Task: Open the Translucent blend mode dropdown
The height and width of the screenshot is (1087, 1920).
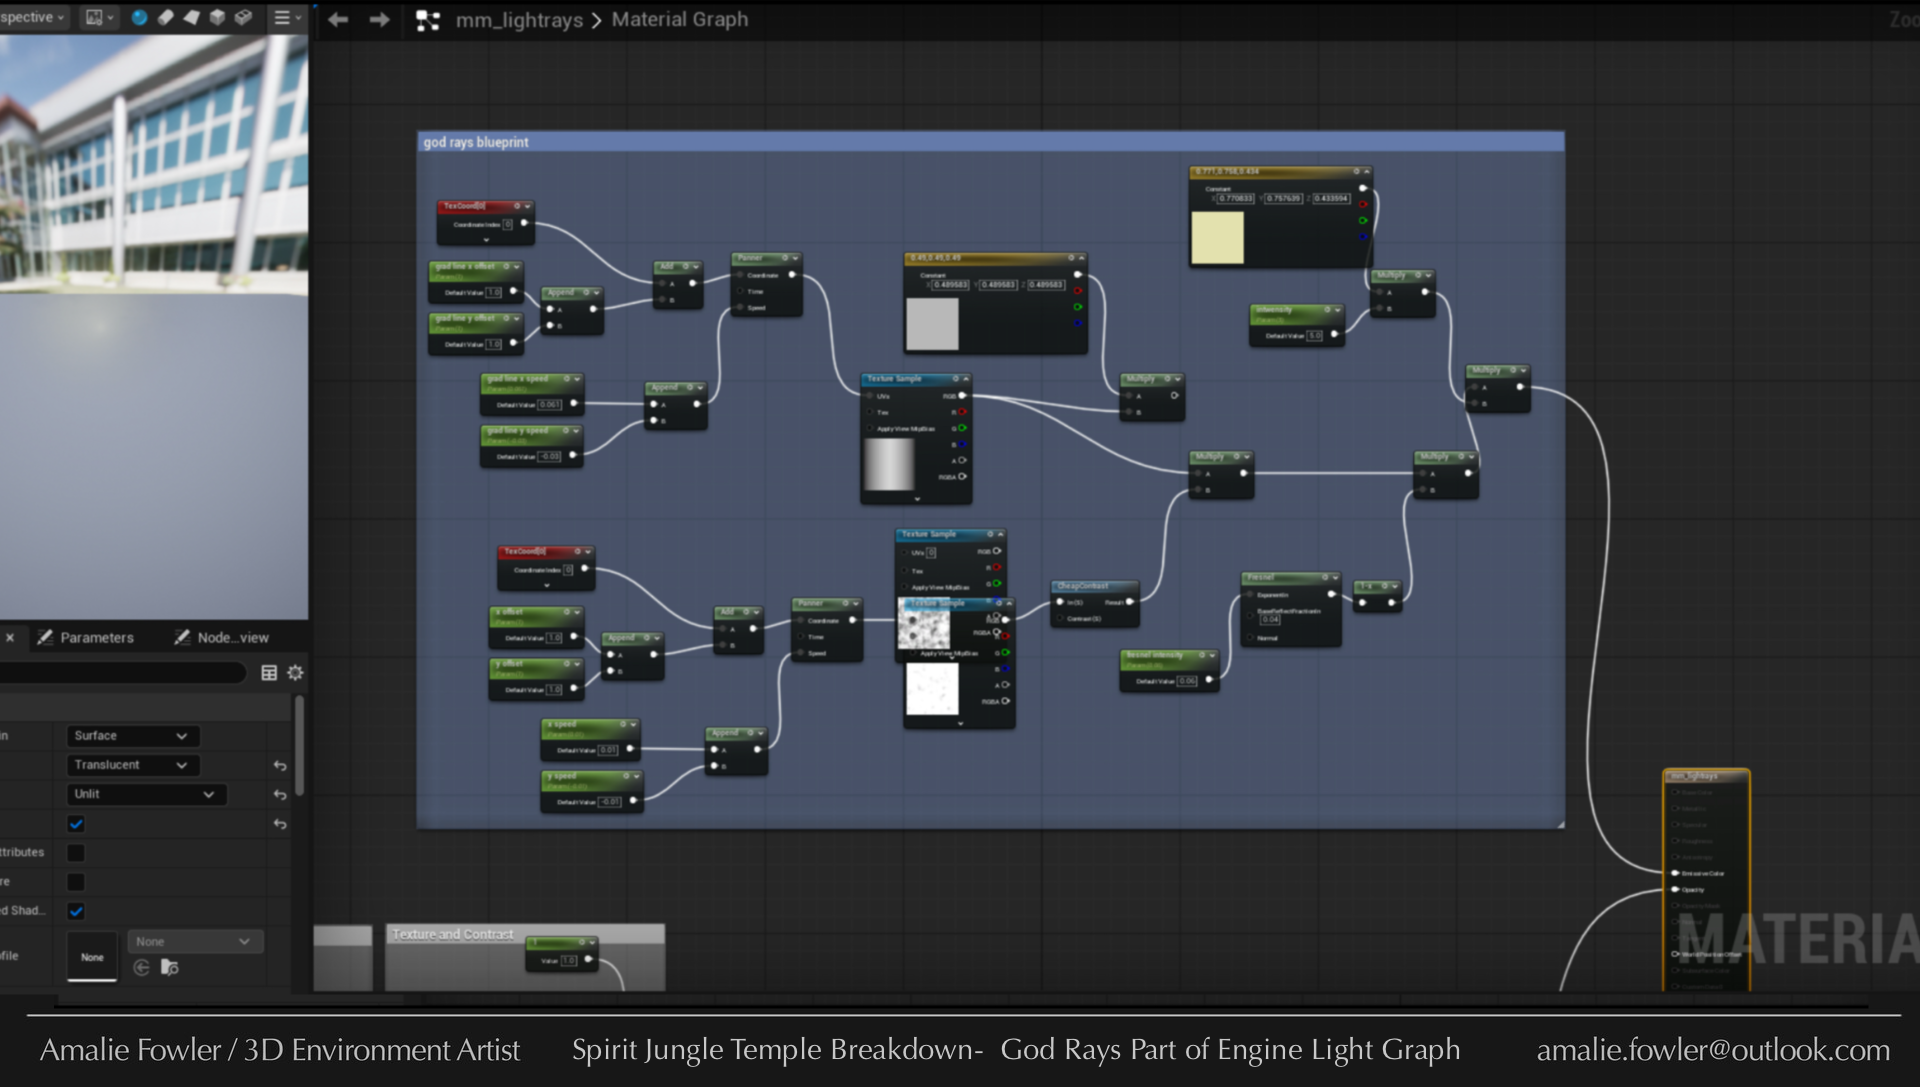Action: tap(132, 765)
